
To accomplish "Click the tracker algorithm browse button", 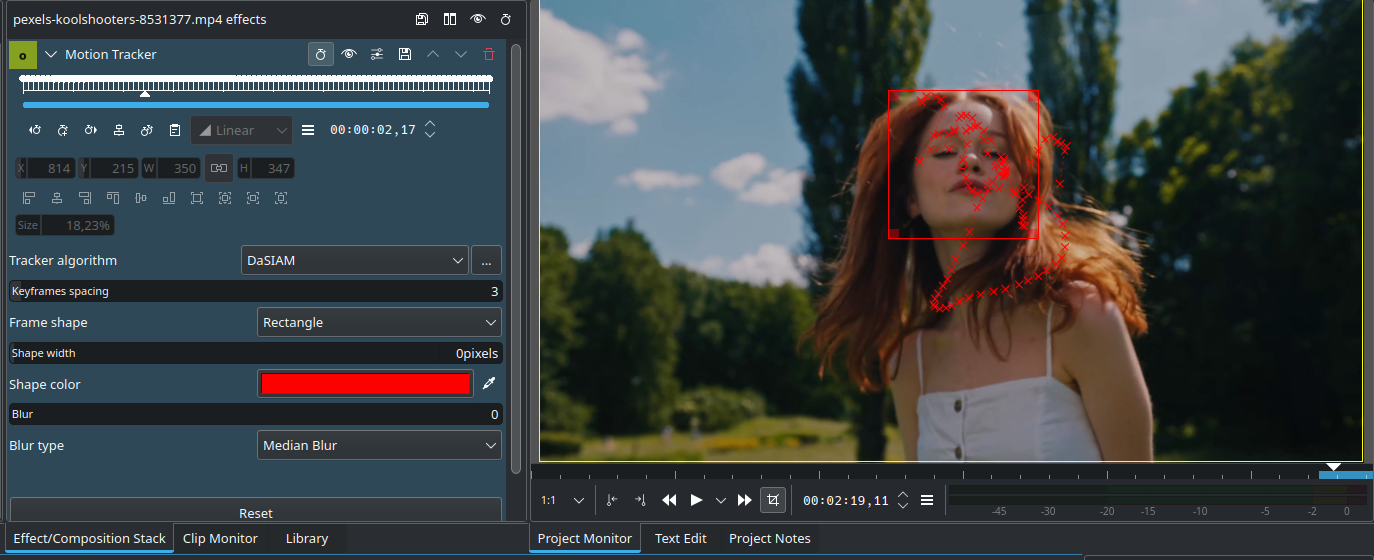I will (x=486, y=261).
